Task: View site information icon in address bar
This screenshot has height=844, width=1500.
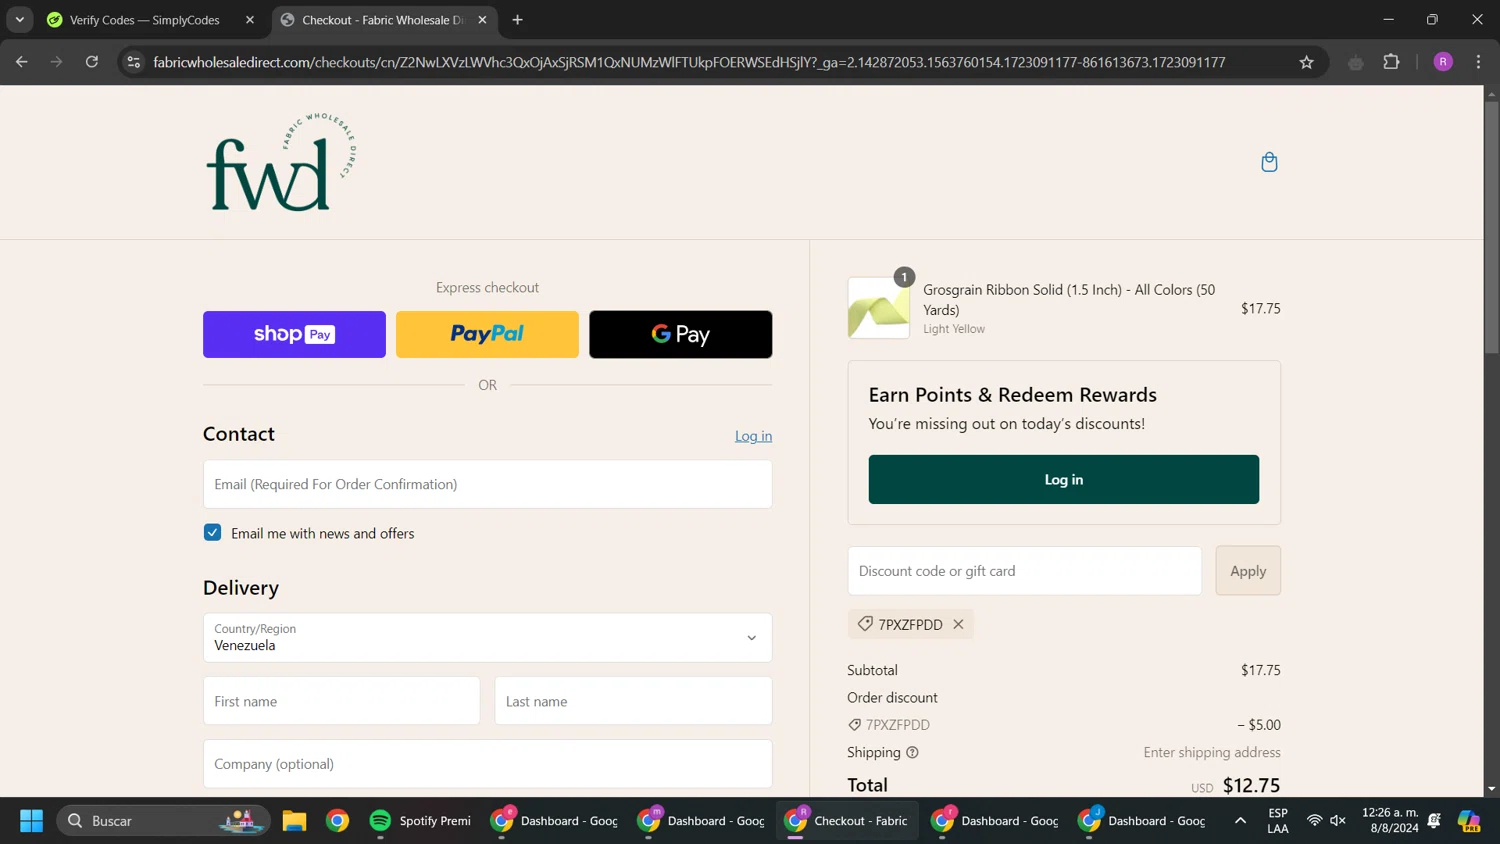Action: (133, 62)
